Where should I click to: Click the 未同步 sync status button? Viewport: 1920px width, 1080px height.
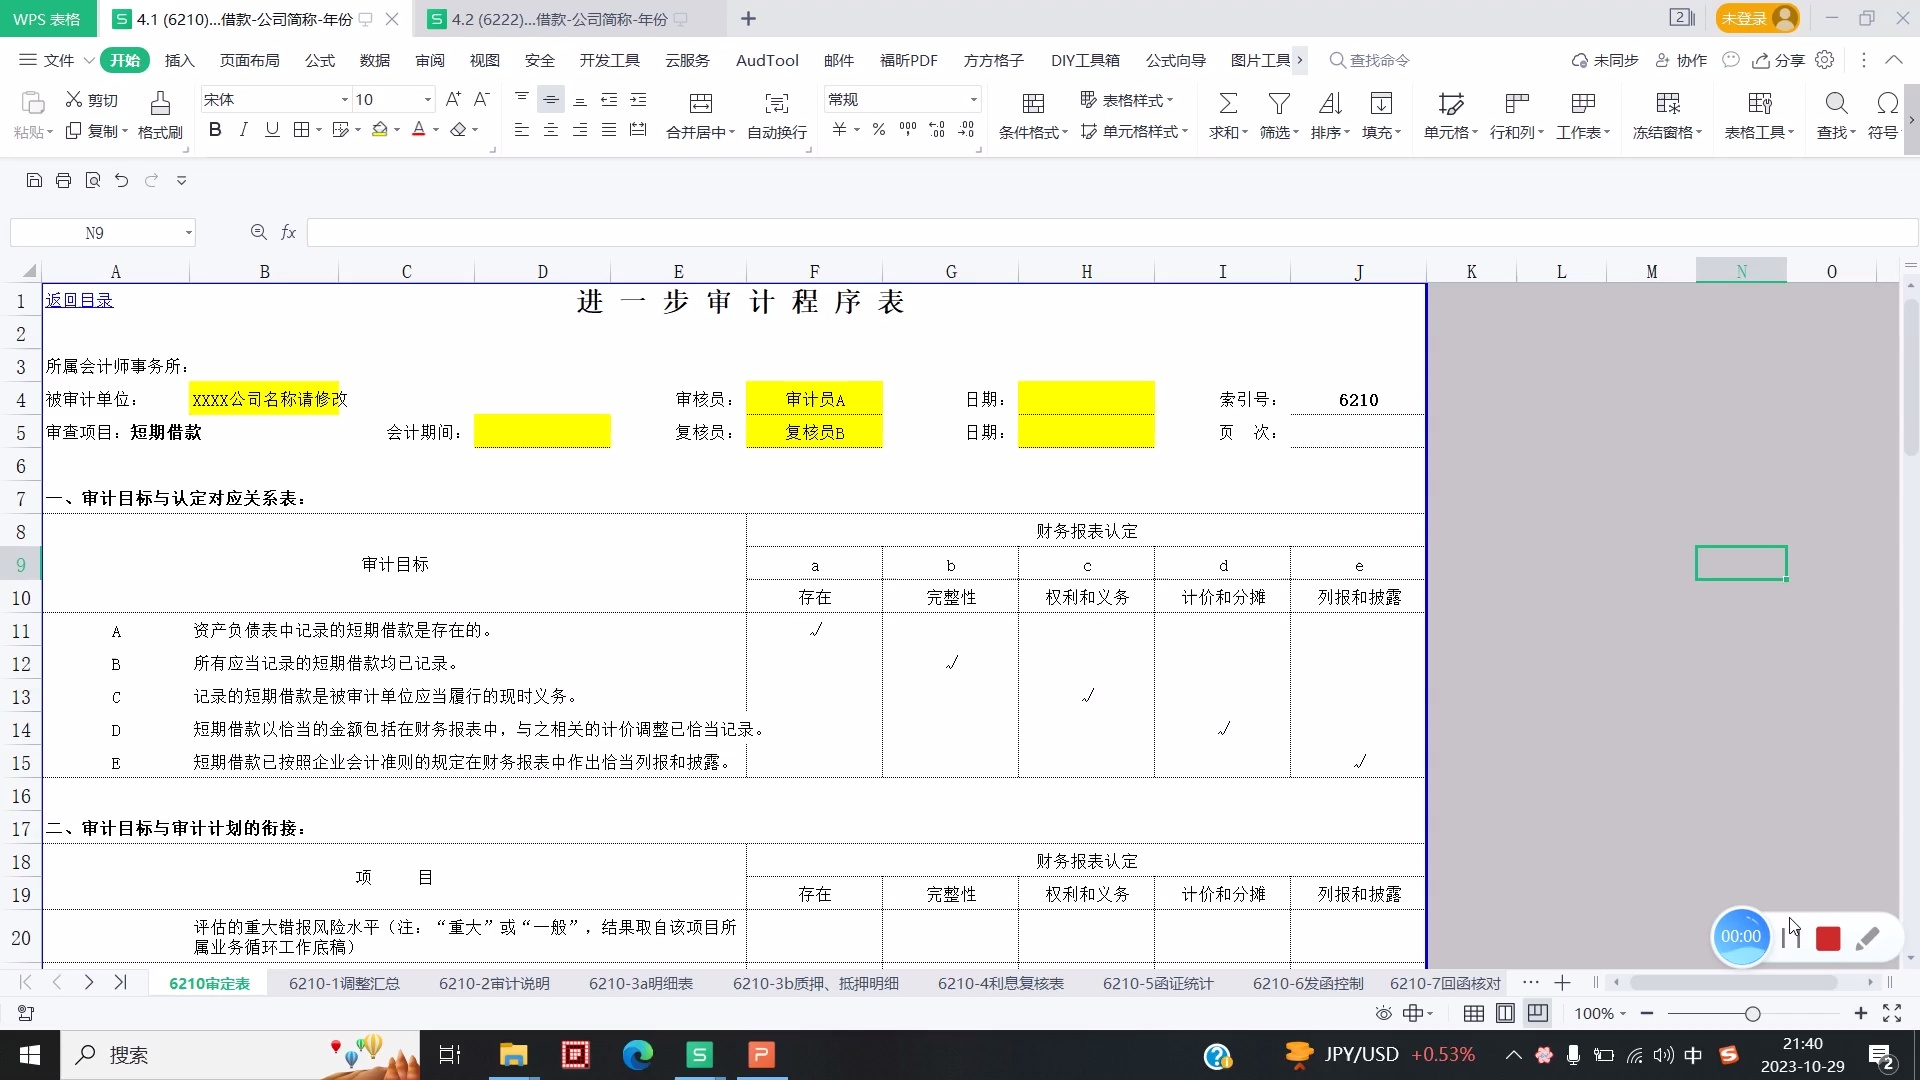pyautogui.click(x=1605, y=60)
